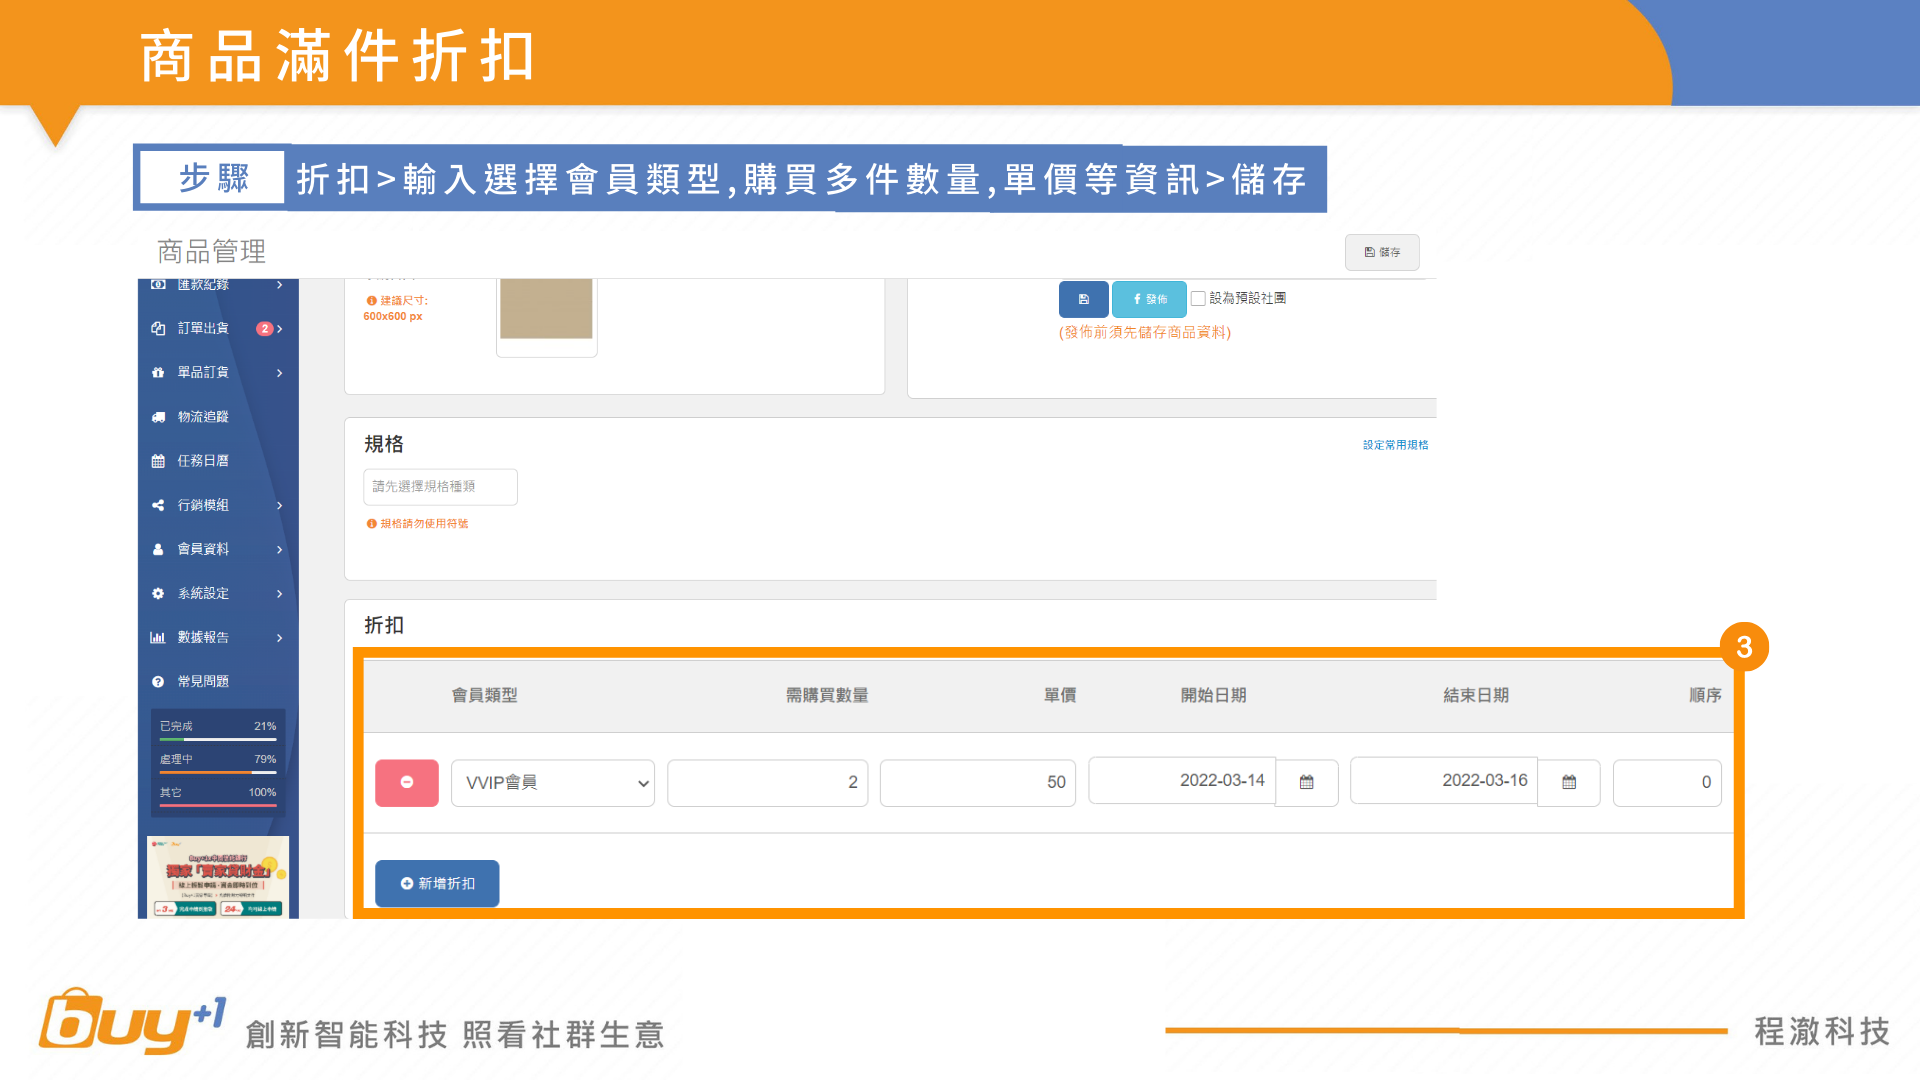Click the blue save icon button

click(1083, 299)
